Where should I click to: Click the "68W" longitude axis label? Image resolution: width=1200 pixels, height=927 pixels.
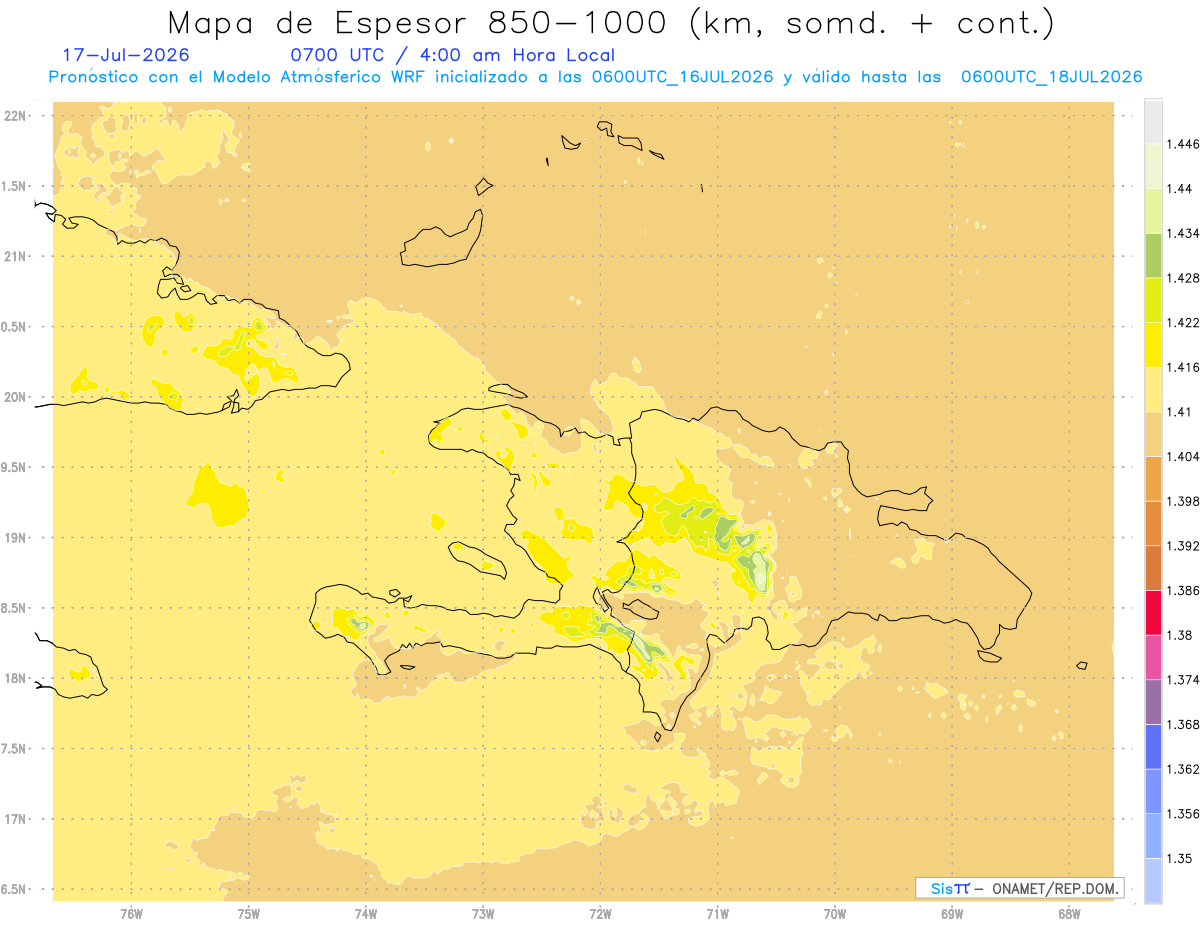(x=1069, y=914)
